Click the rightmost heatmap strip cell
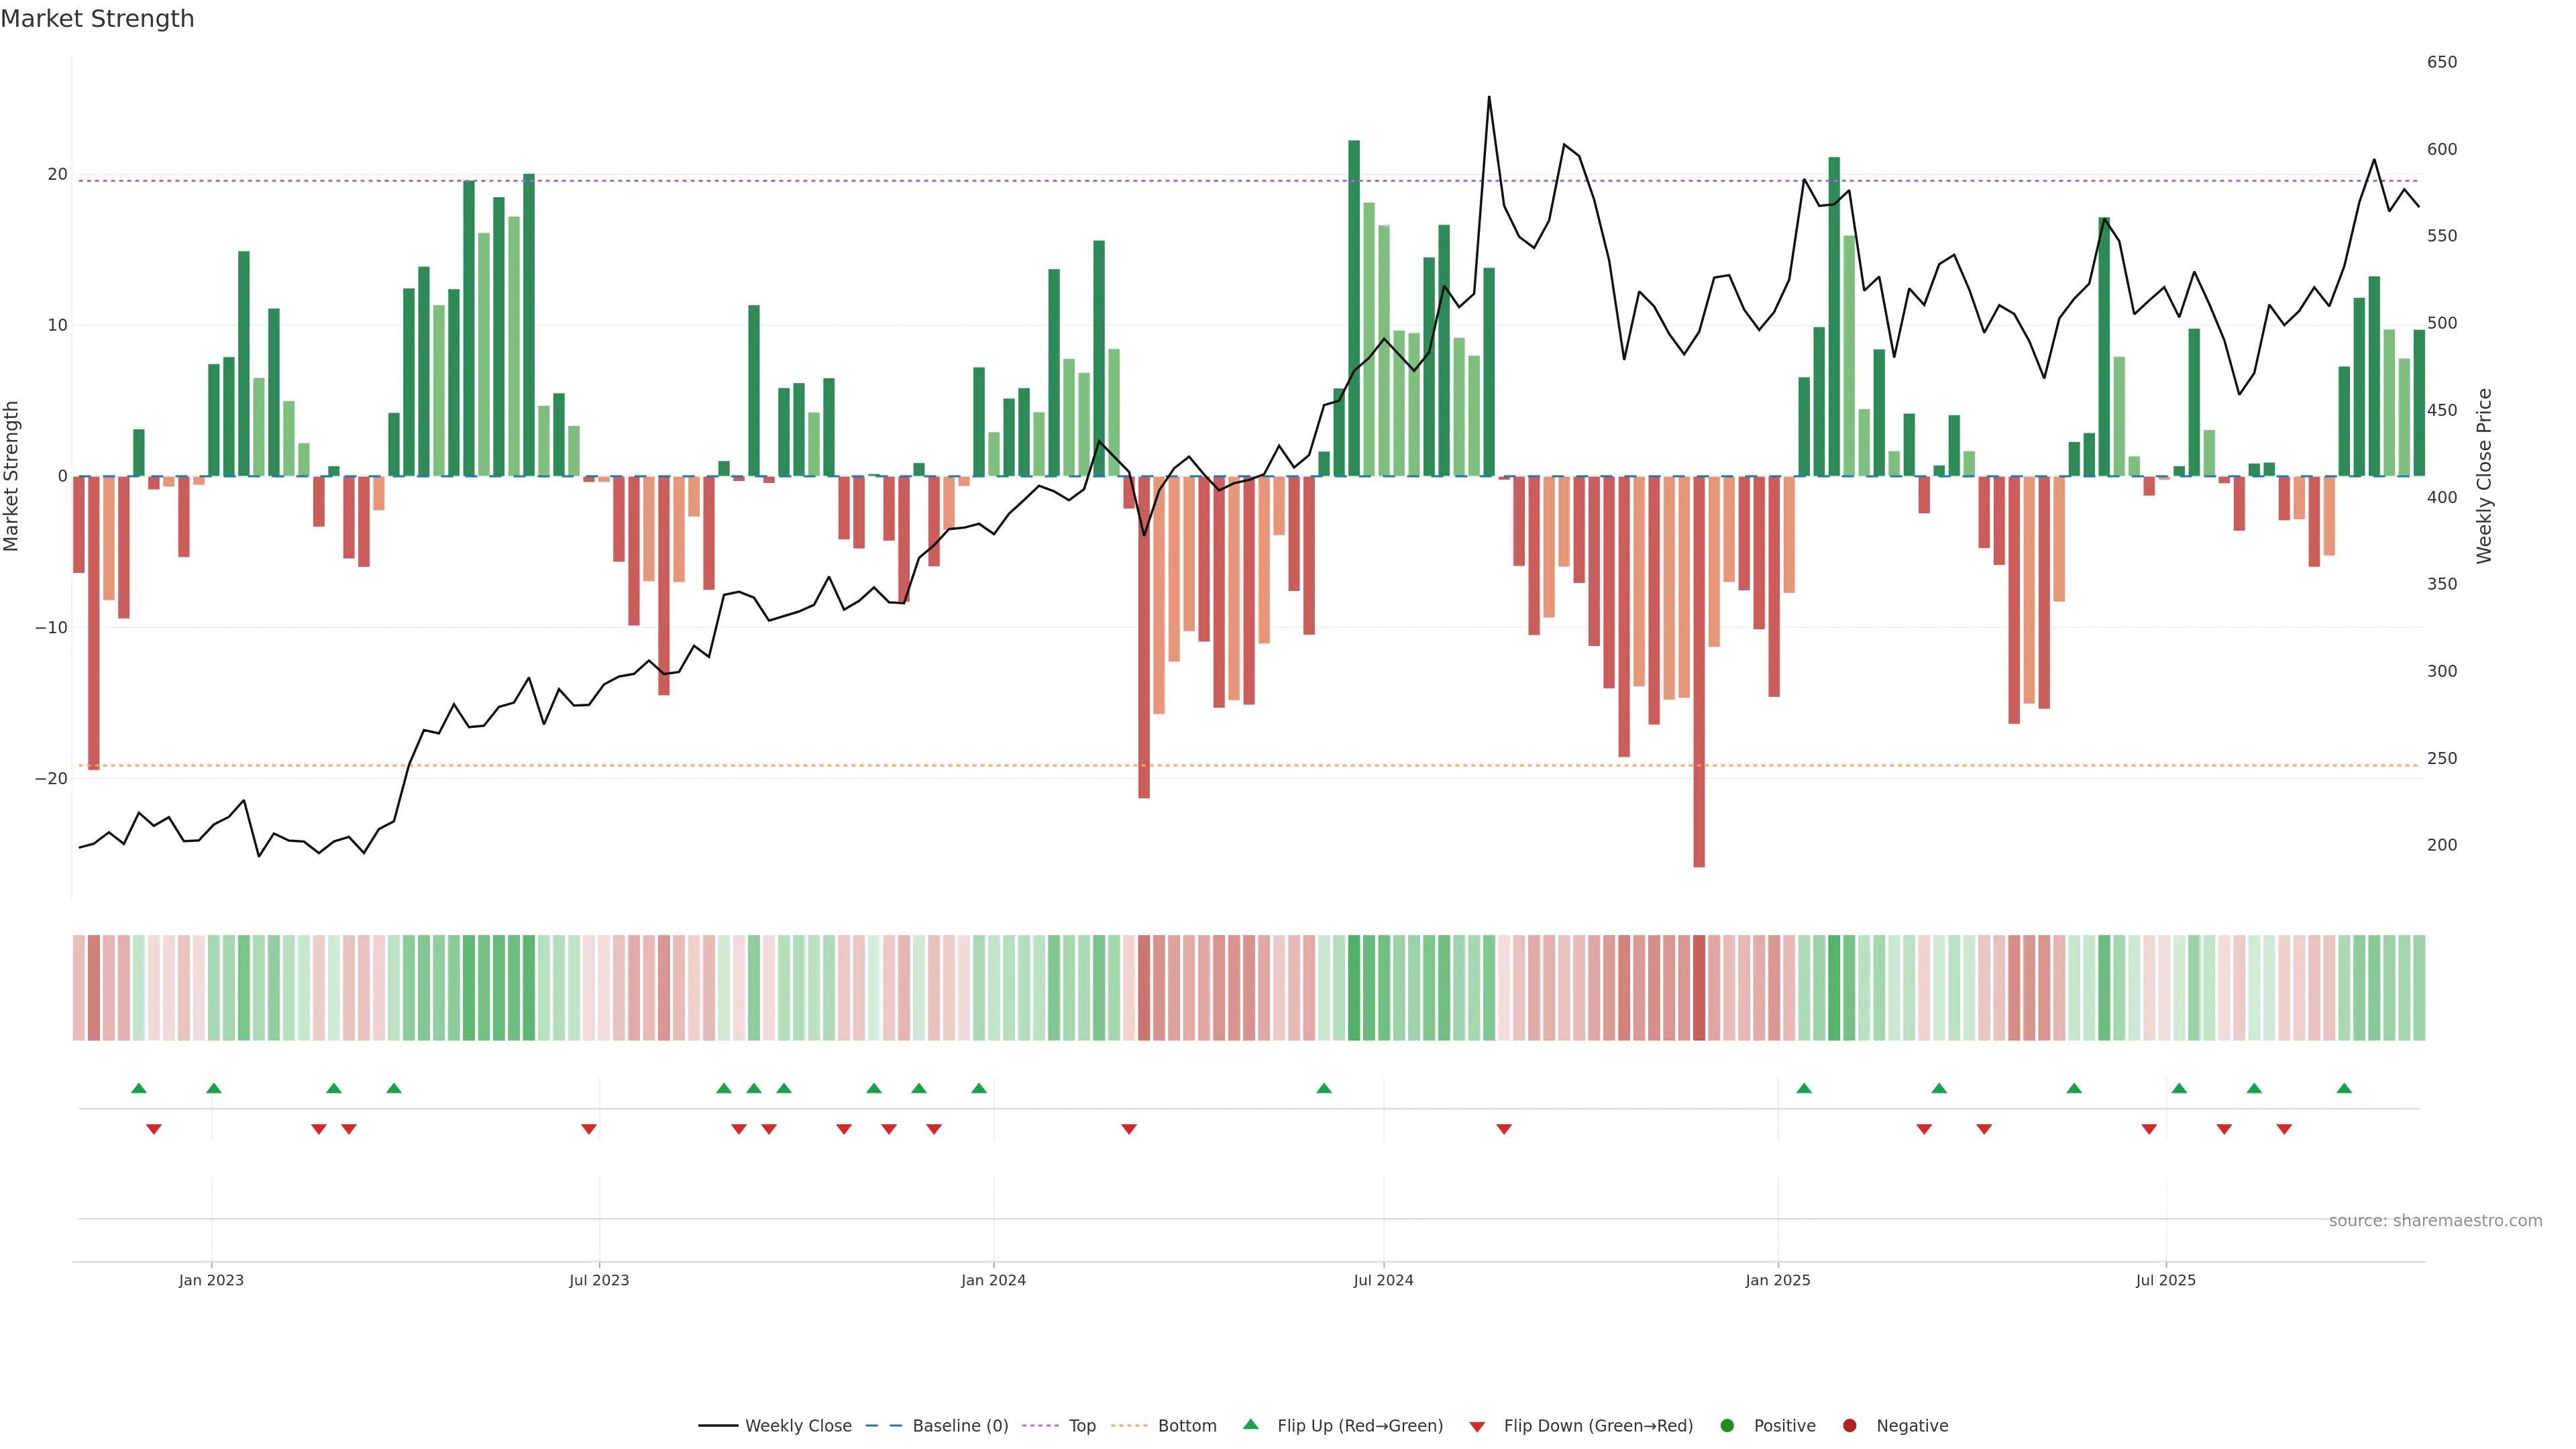This screenshot has width=2576, height=1449. tap(2419, 988)
